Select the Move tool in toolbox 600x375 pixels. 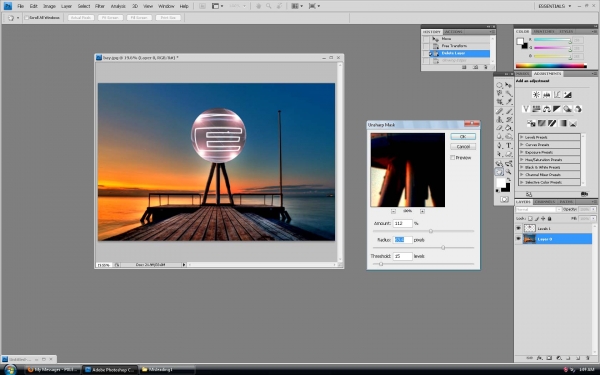pyautogui.click(x=508, y=85)
